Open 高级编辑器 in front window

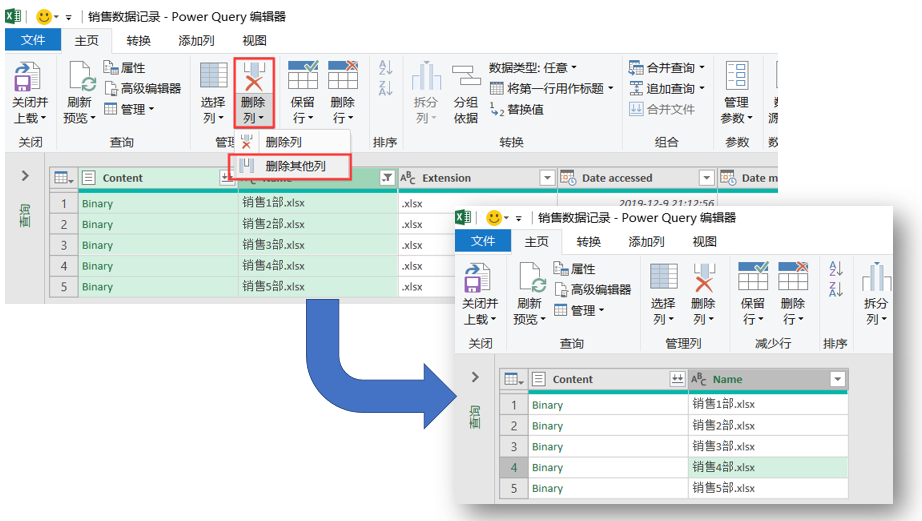593,289
